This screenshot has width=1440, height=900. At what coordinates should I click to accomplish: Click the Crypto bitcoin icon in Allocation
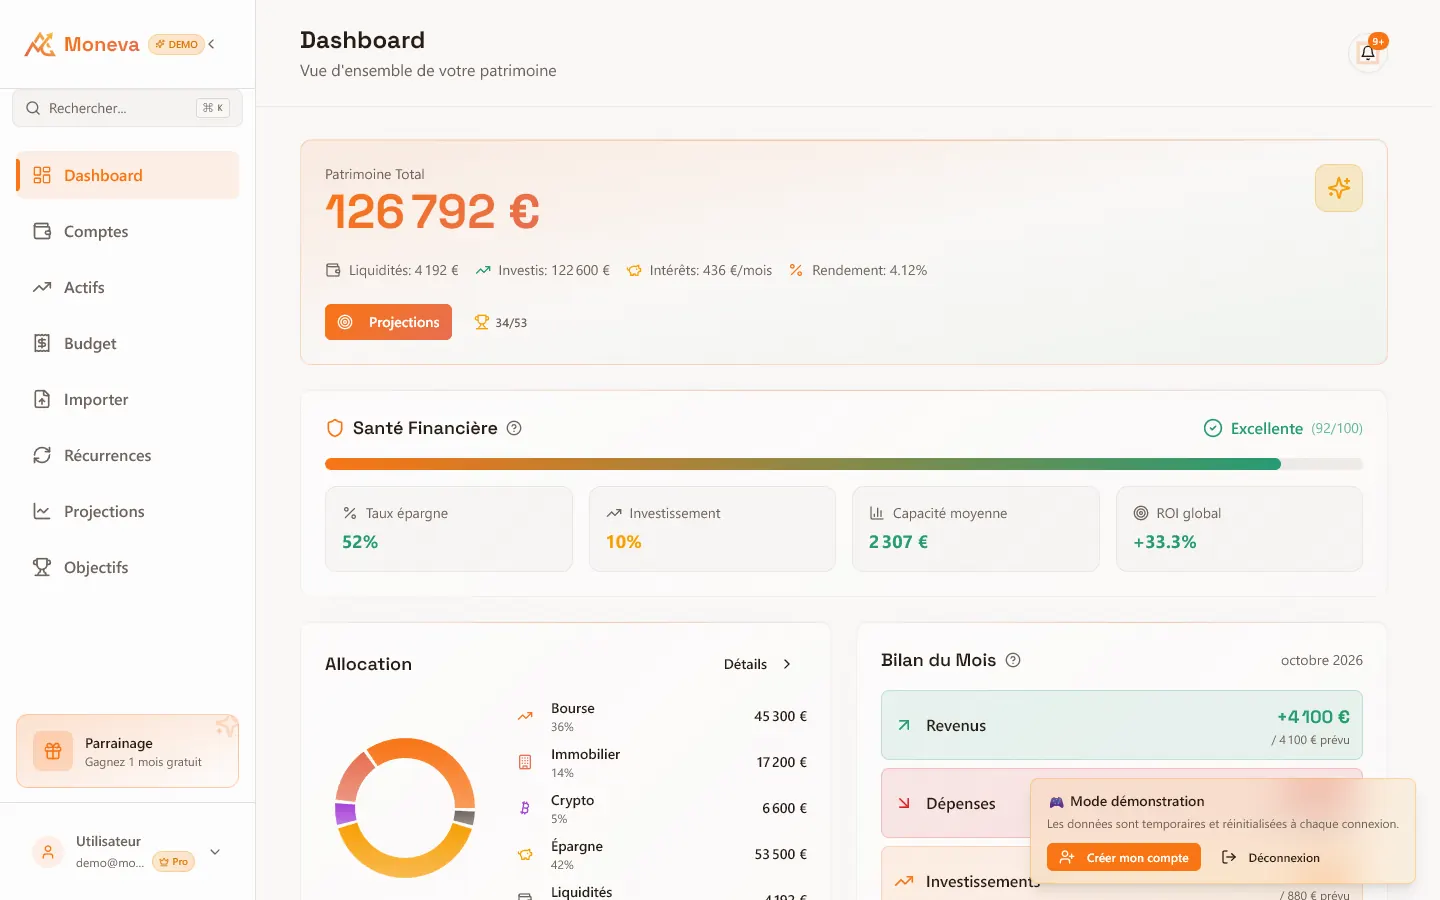point(525,808)
